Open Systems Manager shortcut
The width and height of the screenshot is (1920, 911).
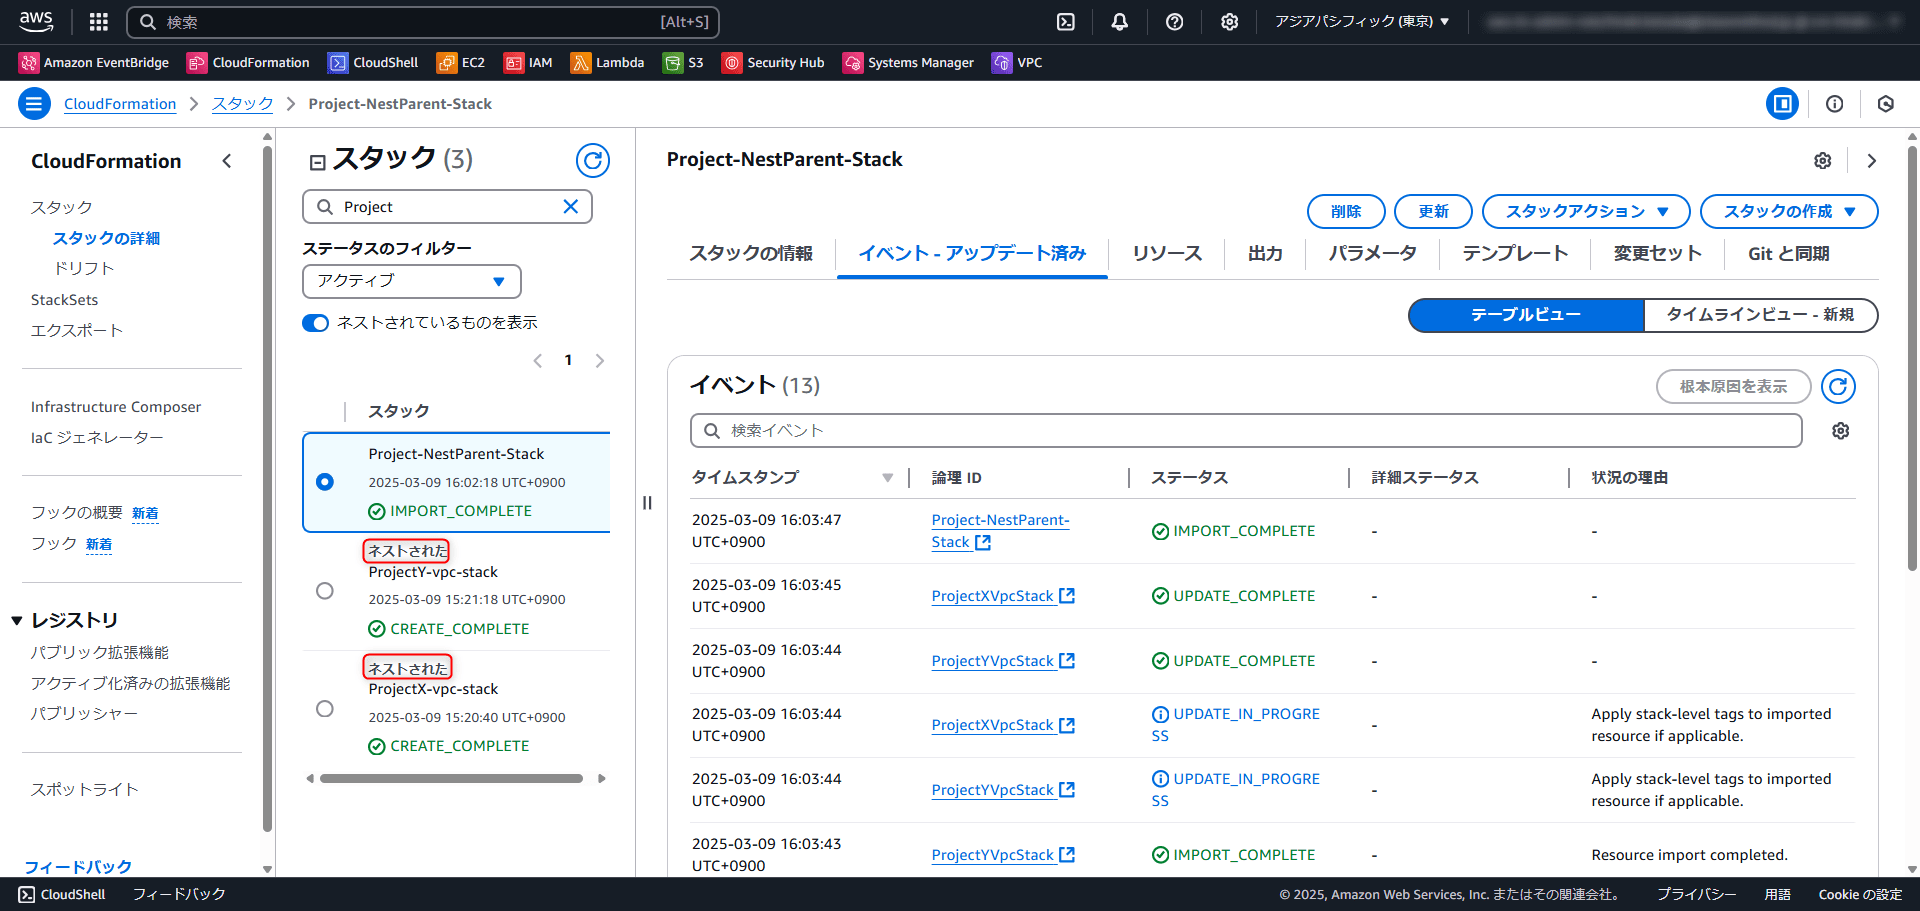coord(908,62)
